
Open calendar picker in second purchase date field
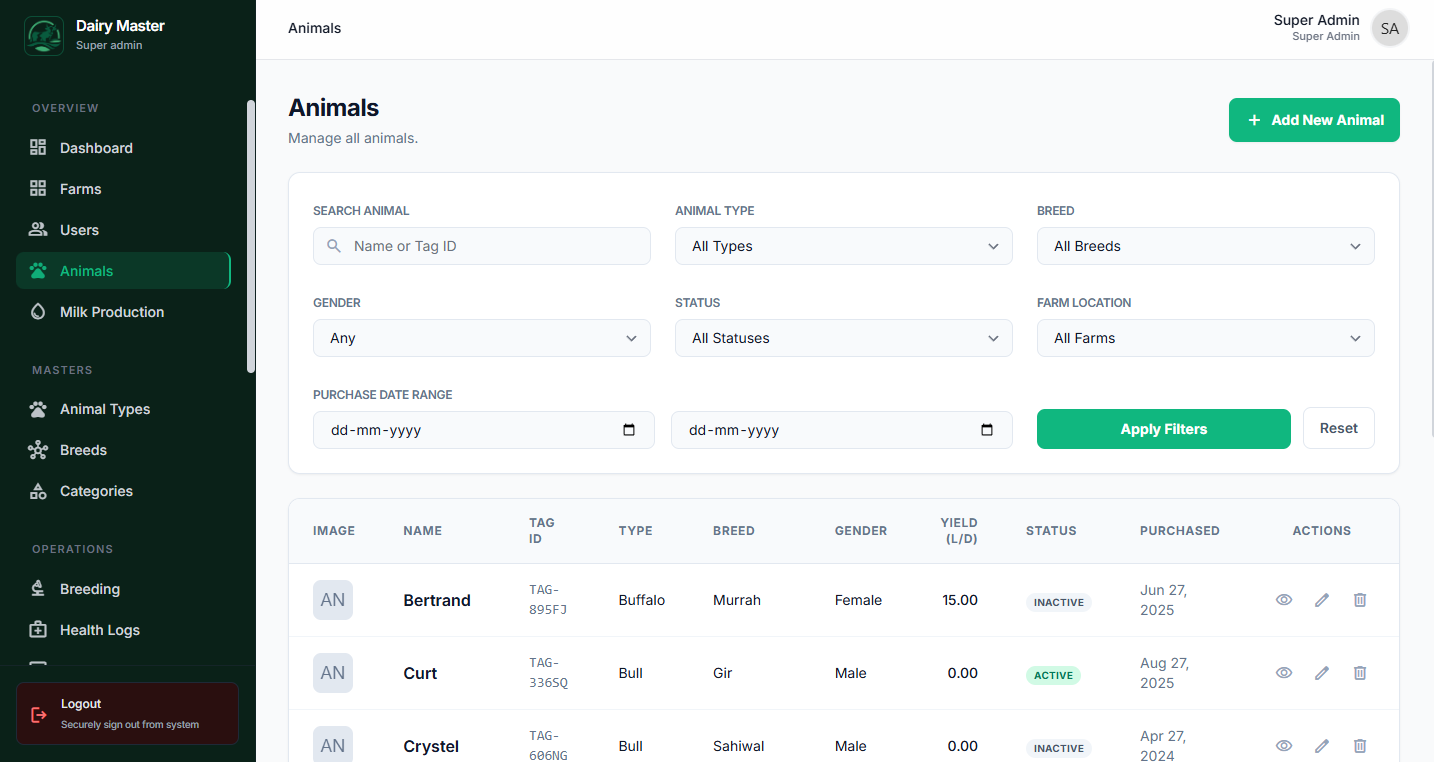tap(987, 430)
